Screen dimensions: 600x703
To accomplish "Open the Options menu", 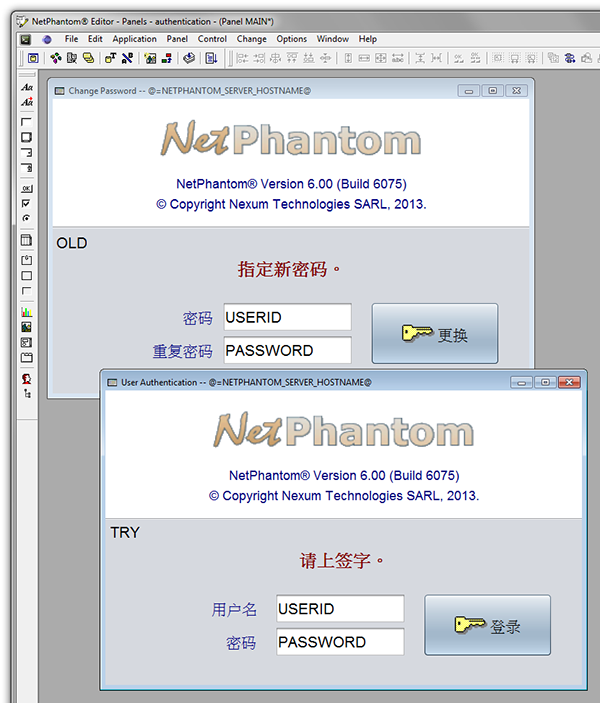I will (291, 39).
